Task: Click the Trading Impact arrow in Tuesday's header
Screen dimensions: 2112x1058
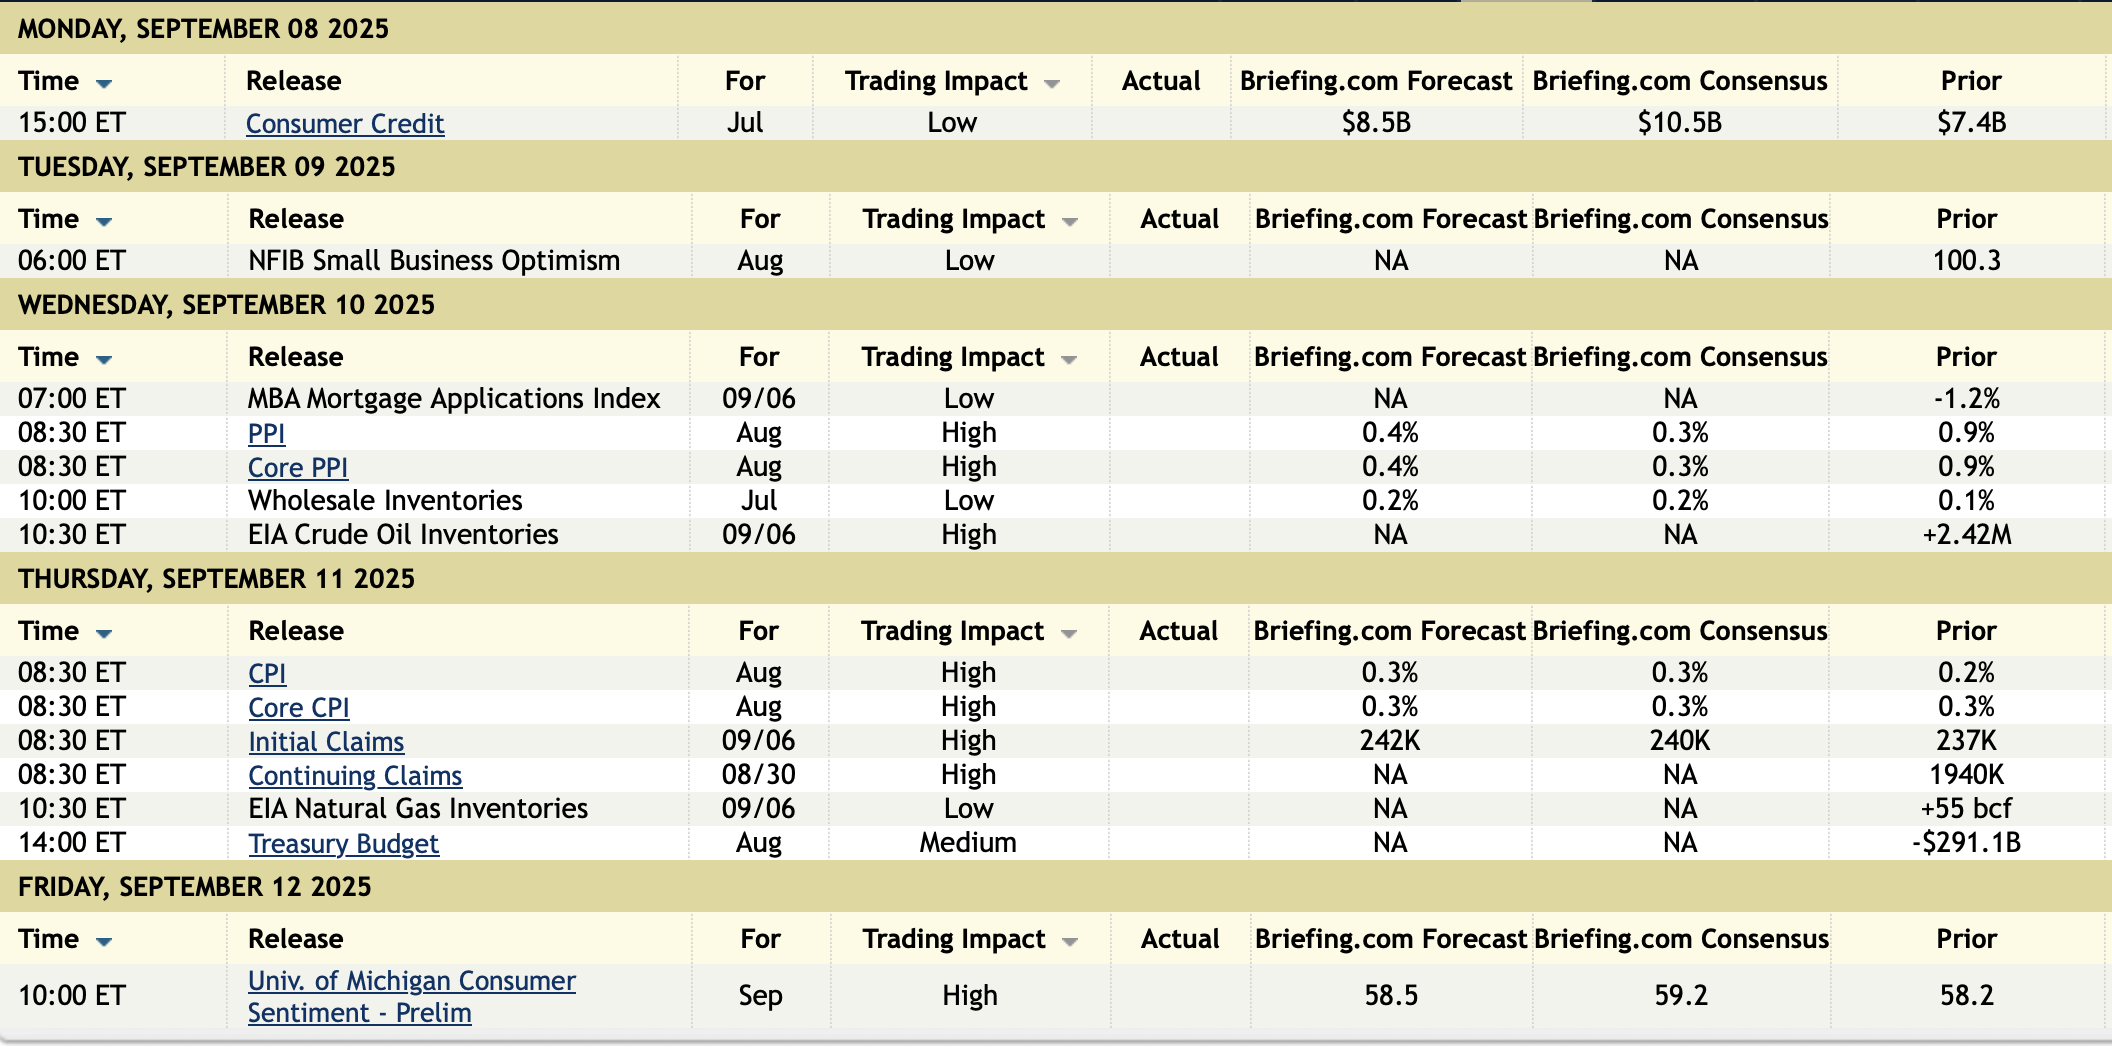Action: point(1070,222)
